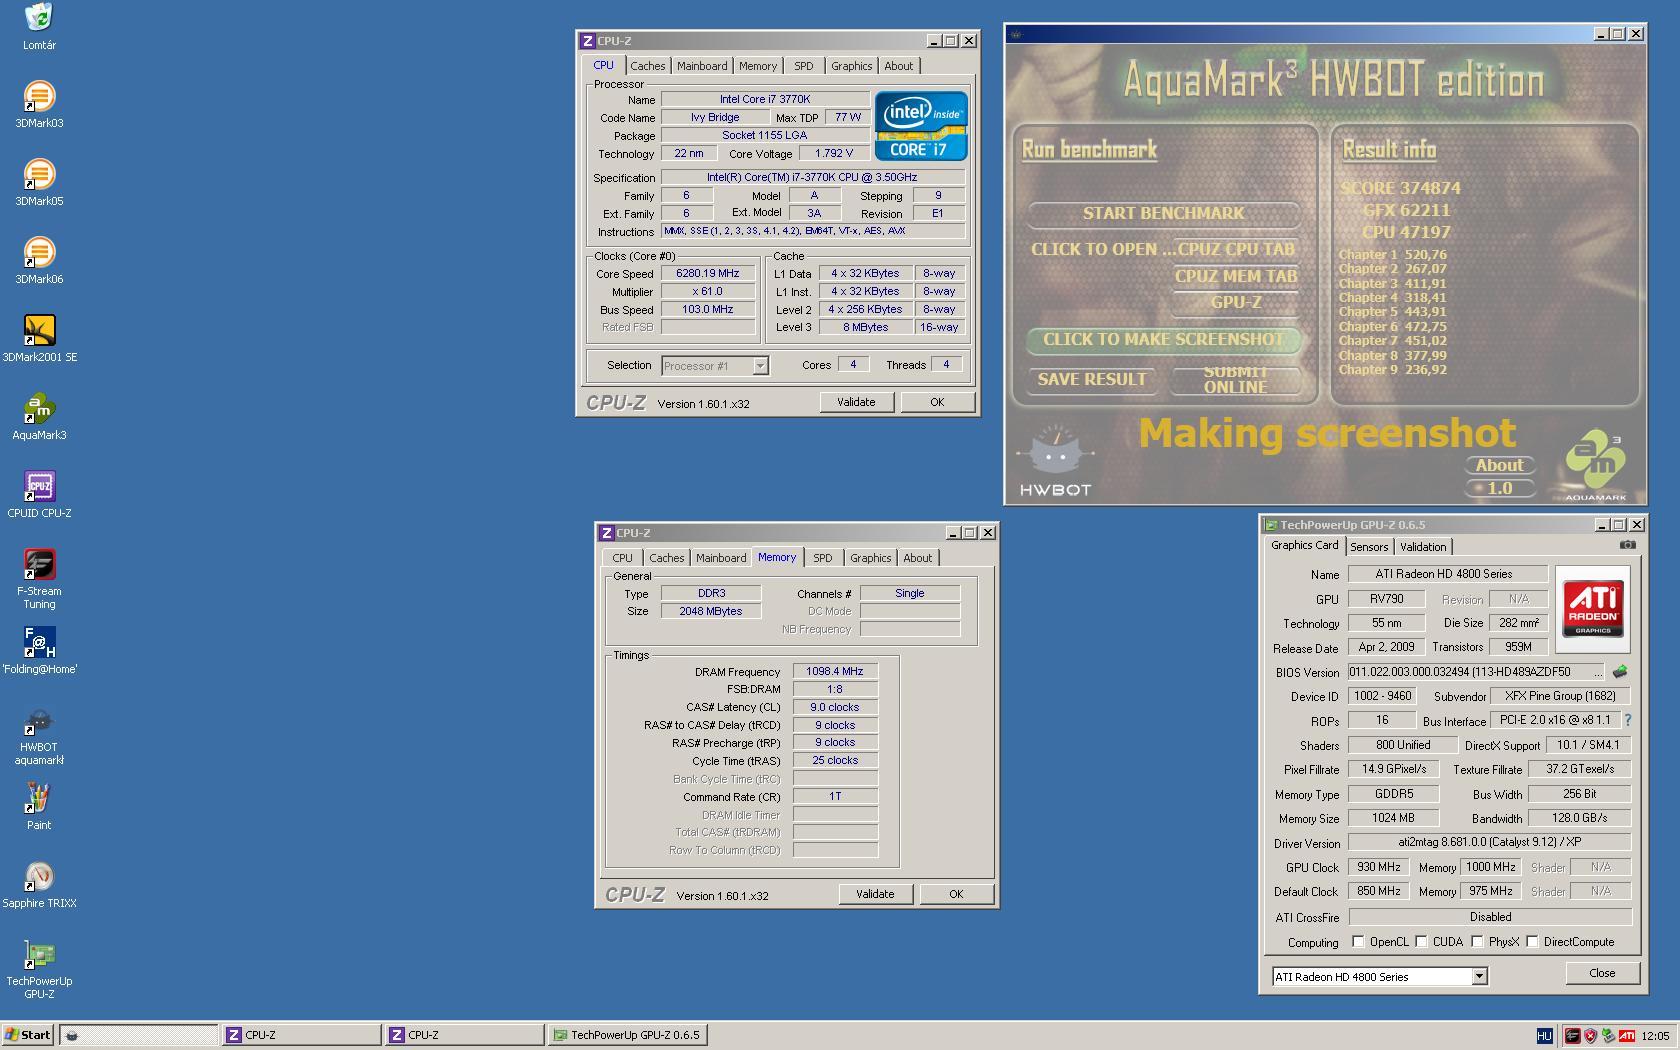
Task: Click the taskbar clock showing 12:05
Action: (1656, 1035)
